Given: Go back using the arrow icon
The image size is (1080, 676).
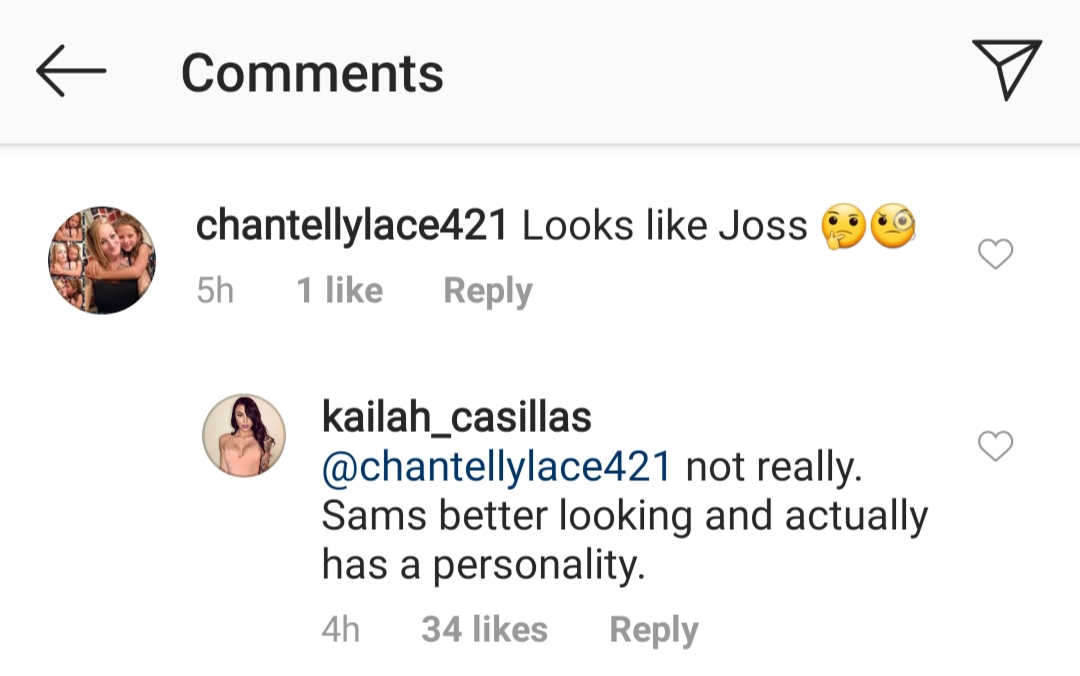Looking at the screenshot, I should pyautogui.click(x=70, y=71).
